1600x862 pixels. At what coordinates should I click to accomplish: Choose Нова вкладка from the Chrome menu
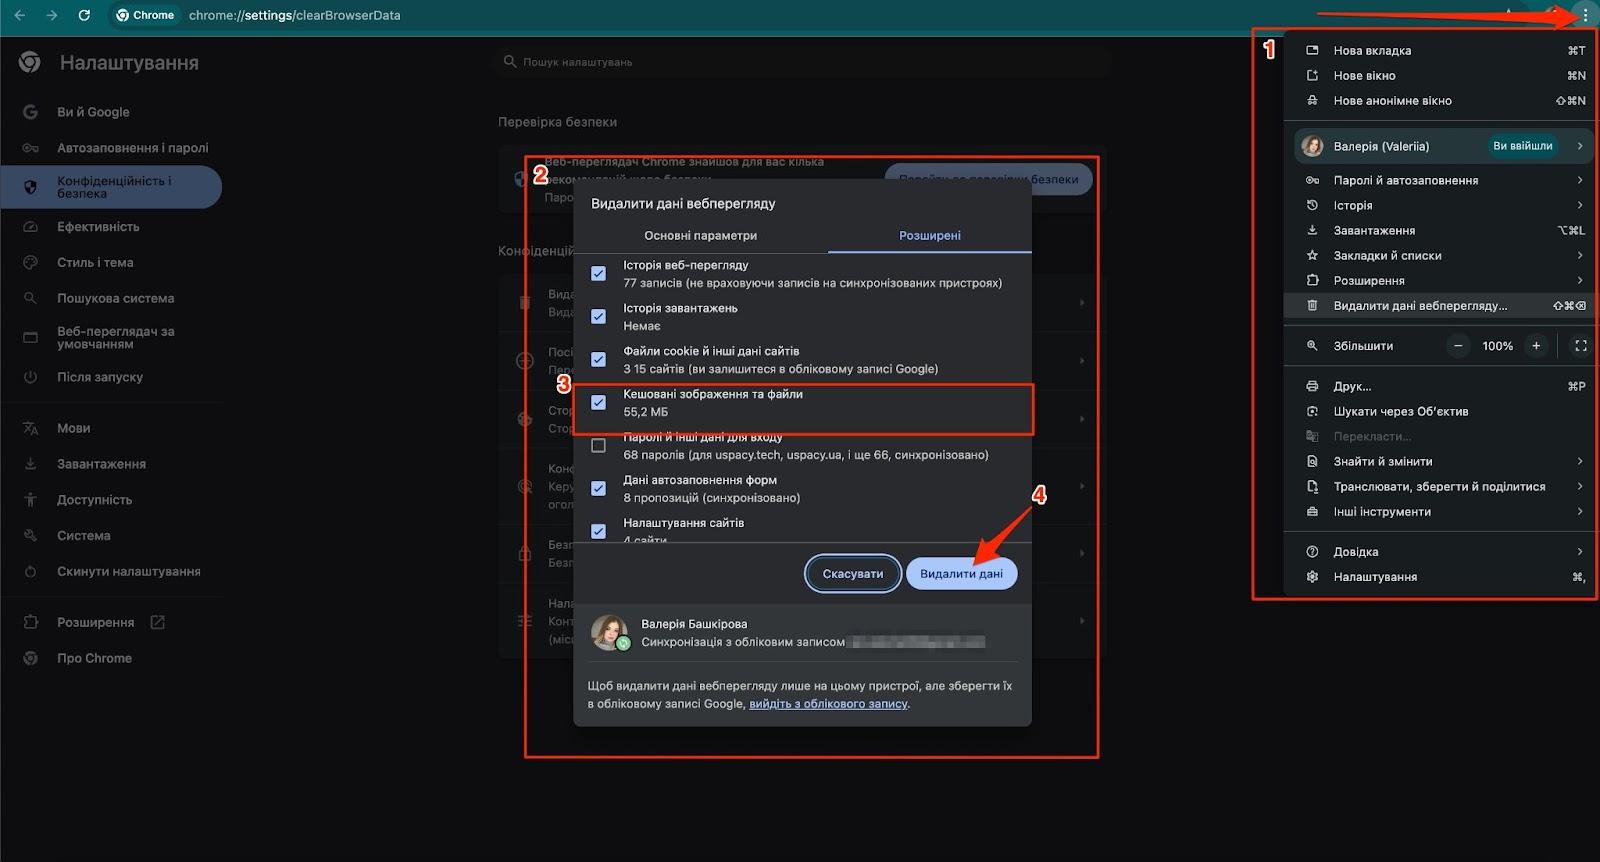coord(1440,51)
